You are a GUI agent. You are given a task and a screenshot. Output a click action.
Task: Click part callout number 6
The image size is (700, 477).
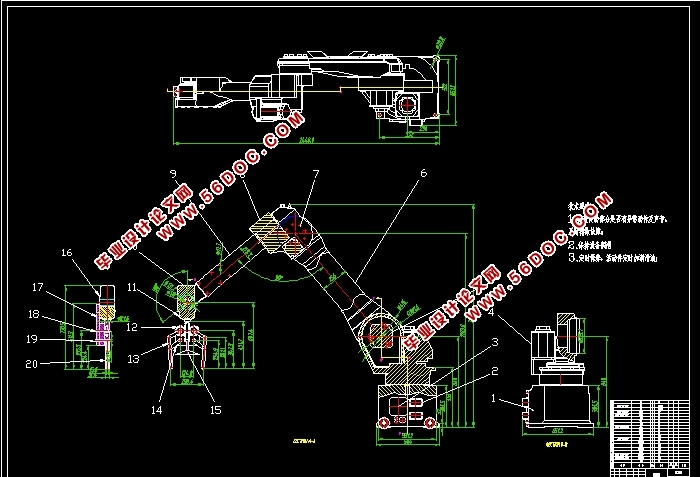(x=422, y=173)
